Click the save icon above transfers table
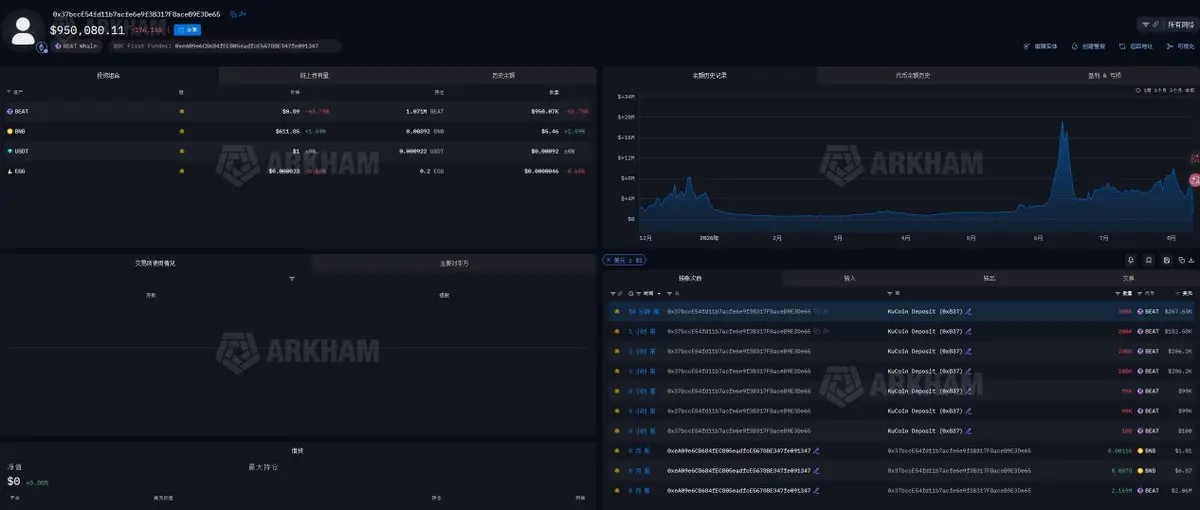Viewport: 1200px width, 510px height. click(x=1167, y=260)
